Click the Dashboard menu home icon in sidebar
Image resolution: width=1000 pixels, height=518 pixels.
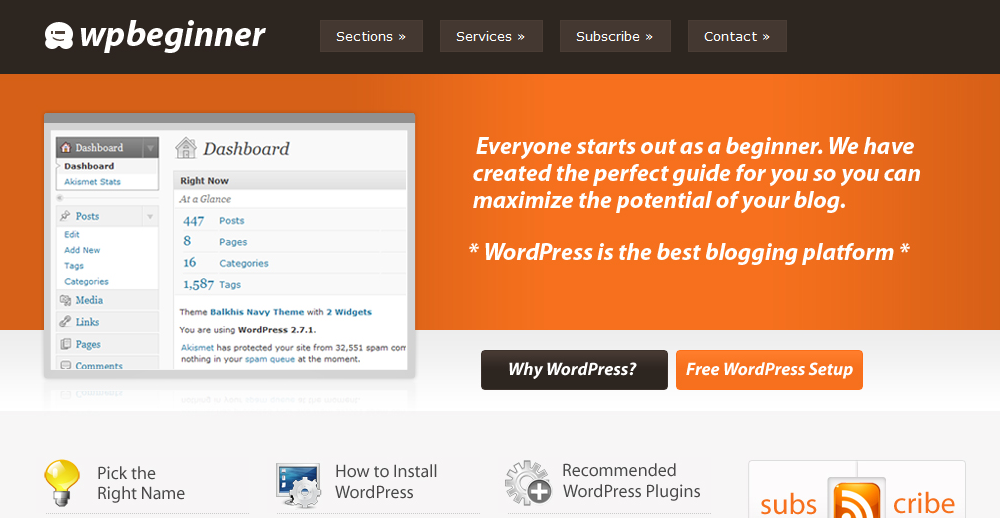point(65,147)
